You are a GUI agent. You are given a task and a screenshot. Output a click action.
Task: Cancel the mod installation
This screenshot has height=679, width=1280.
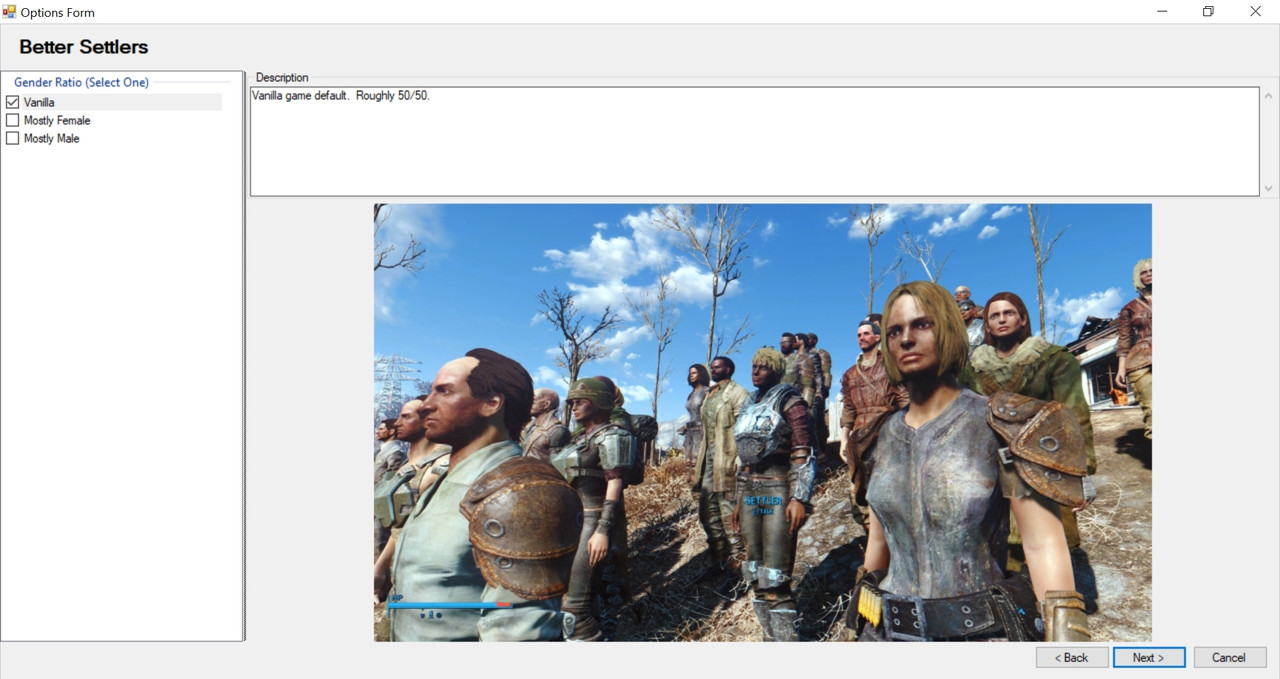[1230, 657]
